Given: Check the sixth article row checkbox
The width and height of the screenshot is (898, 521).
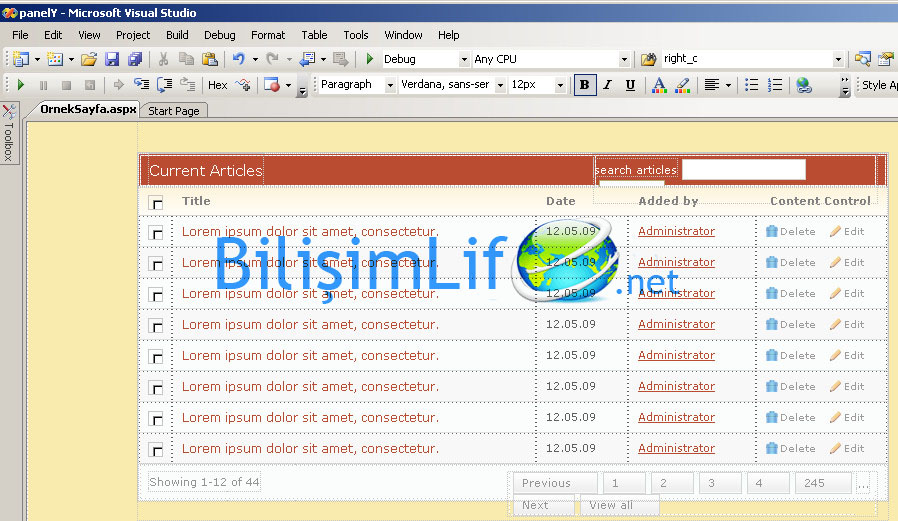Looking at the screenshot, I should tap(156, 388).
